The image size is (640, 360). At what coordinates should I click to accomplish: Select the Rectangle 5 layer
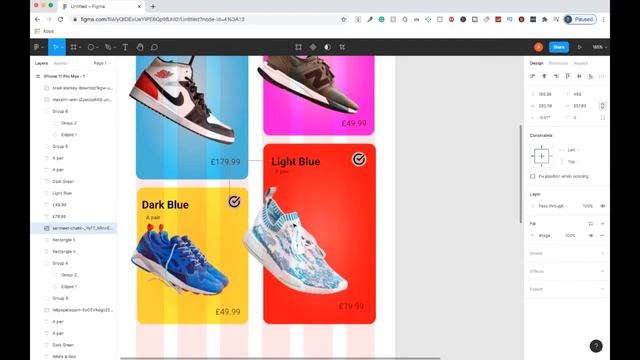tap(64, 240)
